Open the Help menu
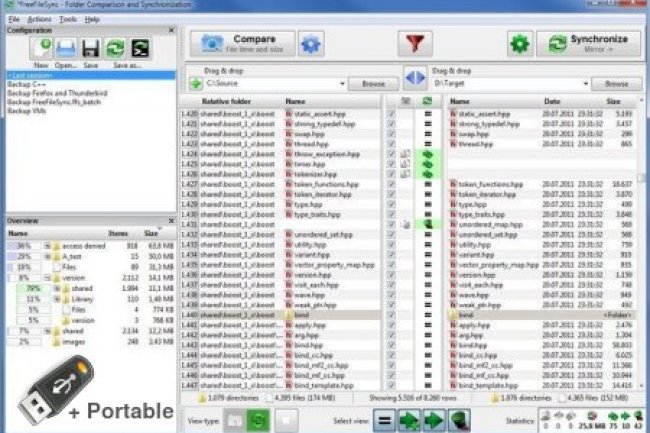The width and height of the screenshot is (650, 433). tap(92, 19)
